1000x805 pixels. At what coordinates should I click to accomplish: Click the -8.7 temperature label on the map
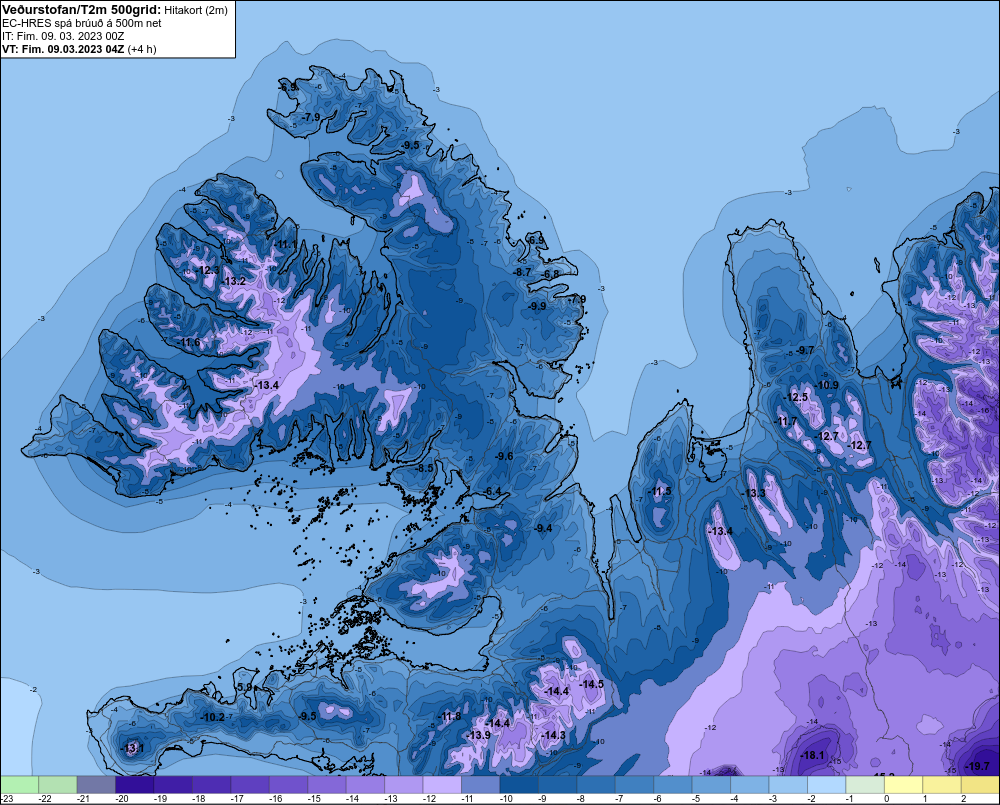522,272
